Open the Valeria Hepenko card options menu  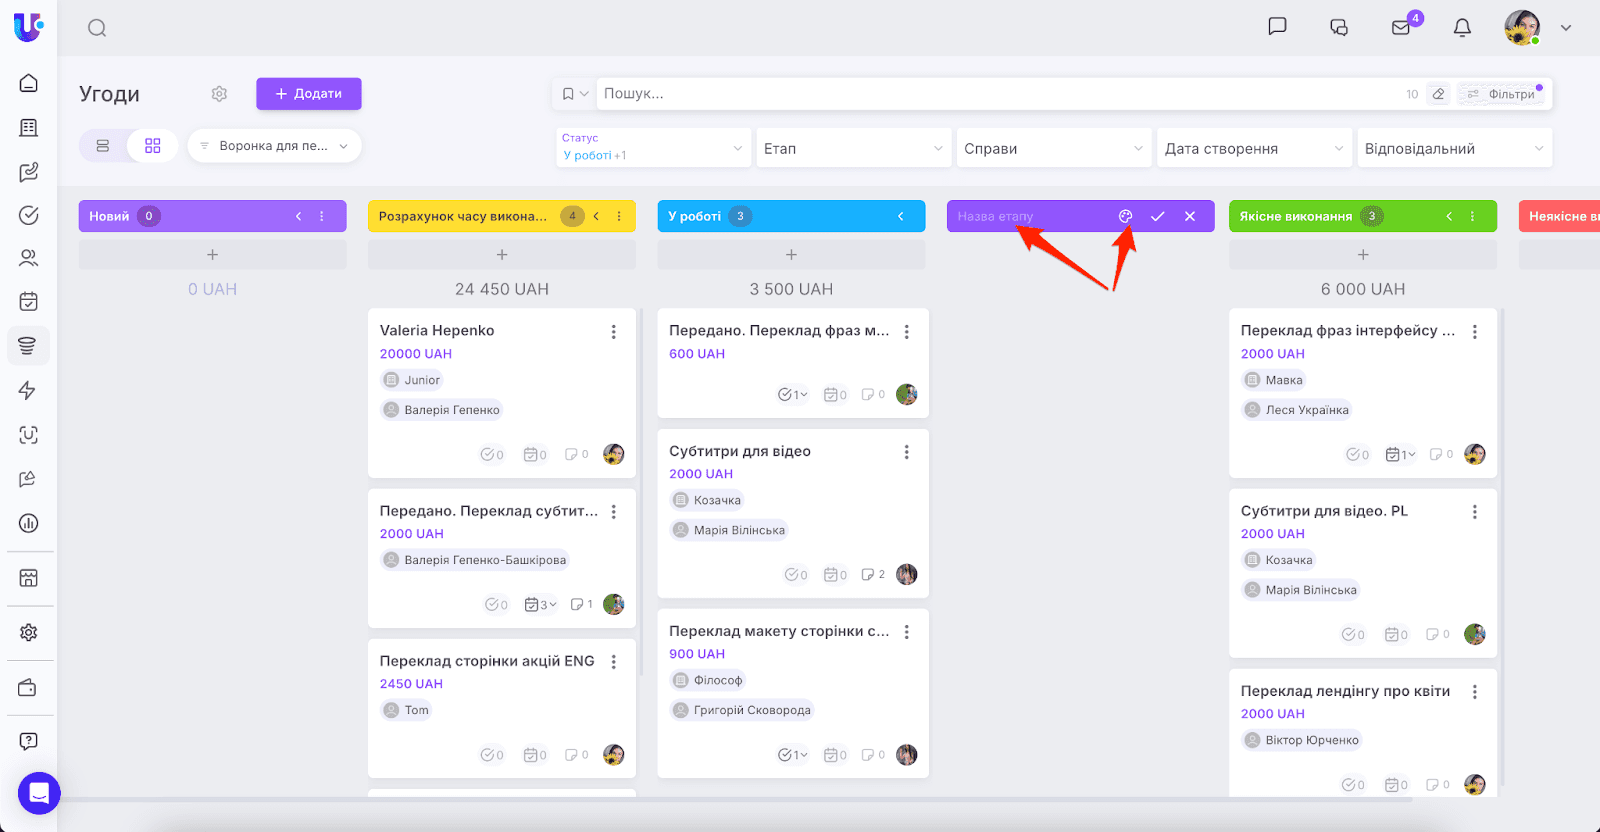point(614,332)
